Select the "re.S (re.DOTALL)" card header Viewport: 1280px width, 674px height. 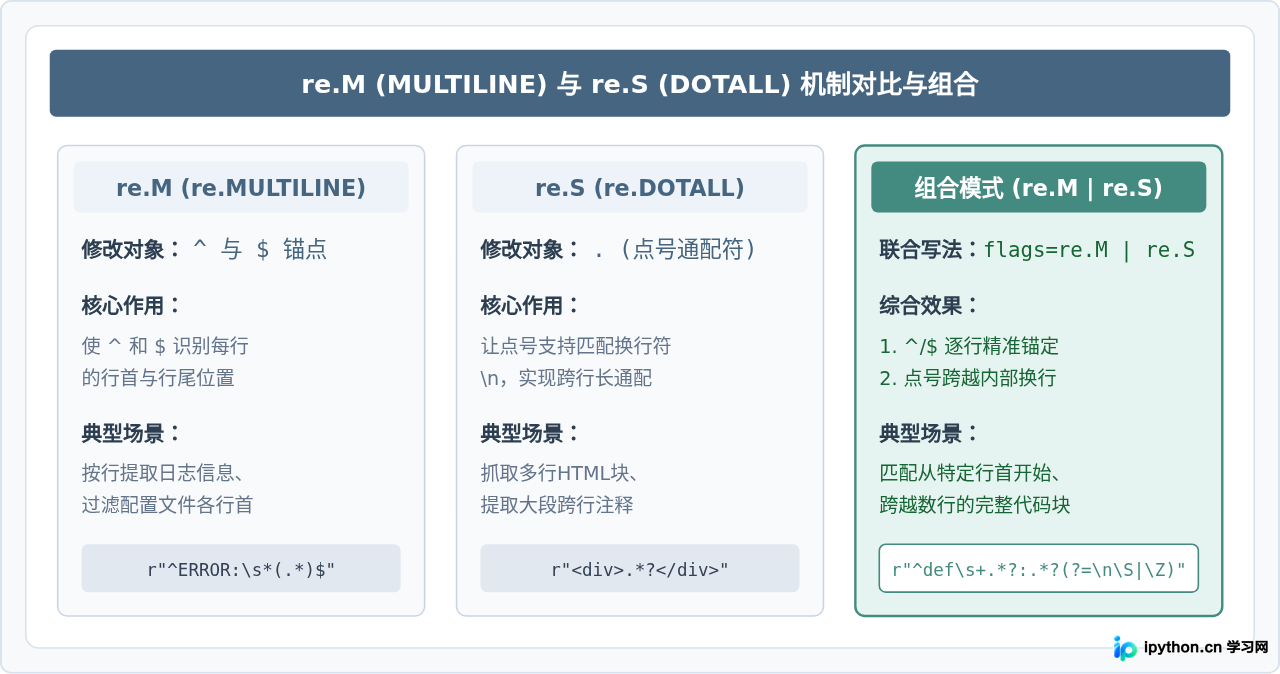[640, 187]
